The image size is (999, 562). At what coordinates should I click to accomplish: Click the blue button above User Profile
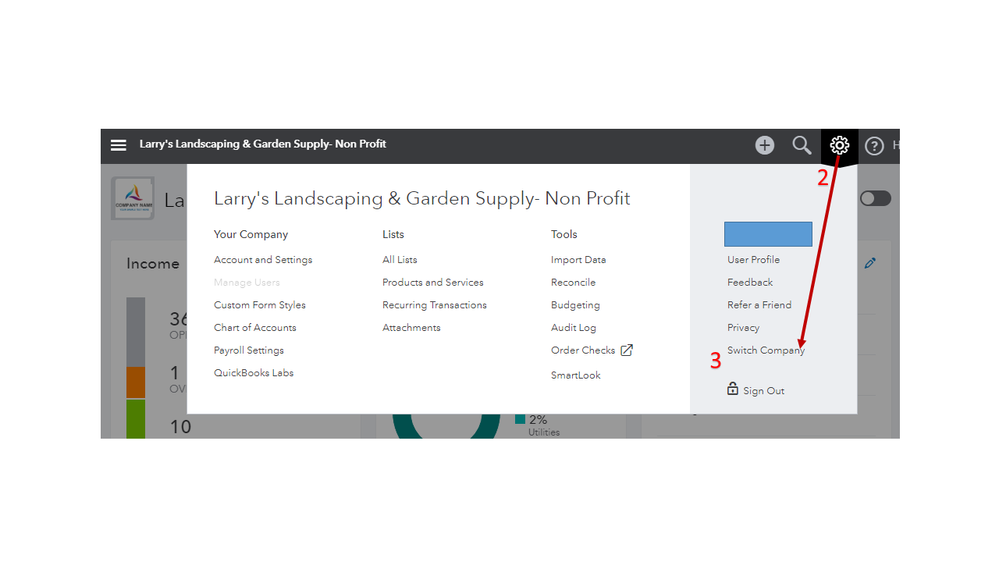coord(768,234)
